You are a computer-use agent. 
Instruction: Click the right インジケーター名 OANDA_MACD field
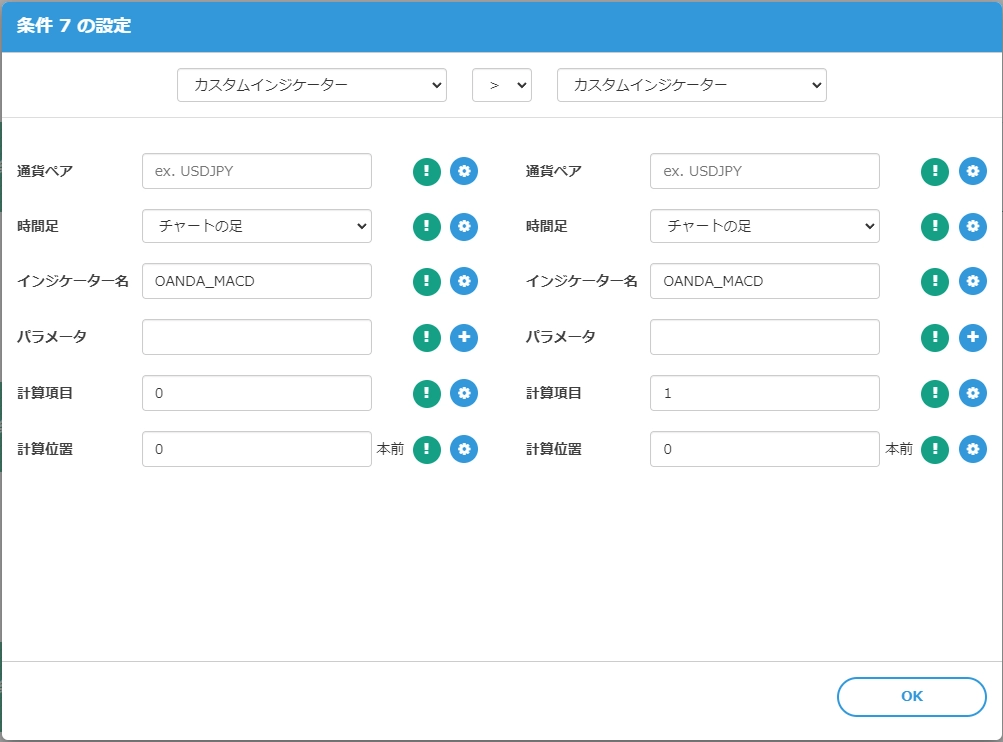[x=765, y=282]
